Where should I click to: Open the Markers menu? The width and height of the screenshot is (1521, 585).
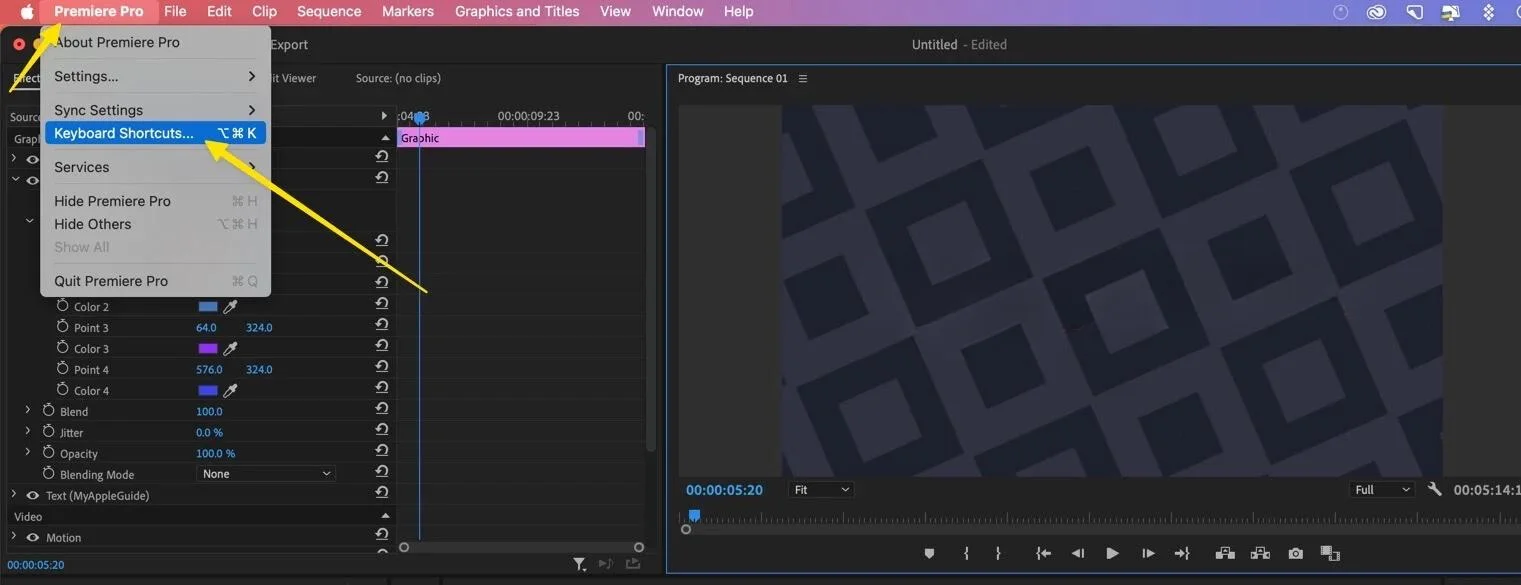[408, 11]
